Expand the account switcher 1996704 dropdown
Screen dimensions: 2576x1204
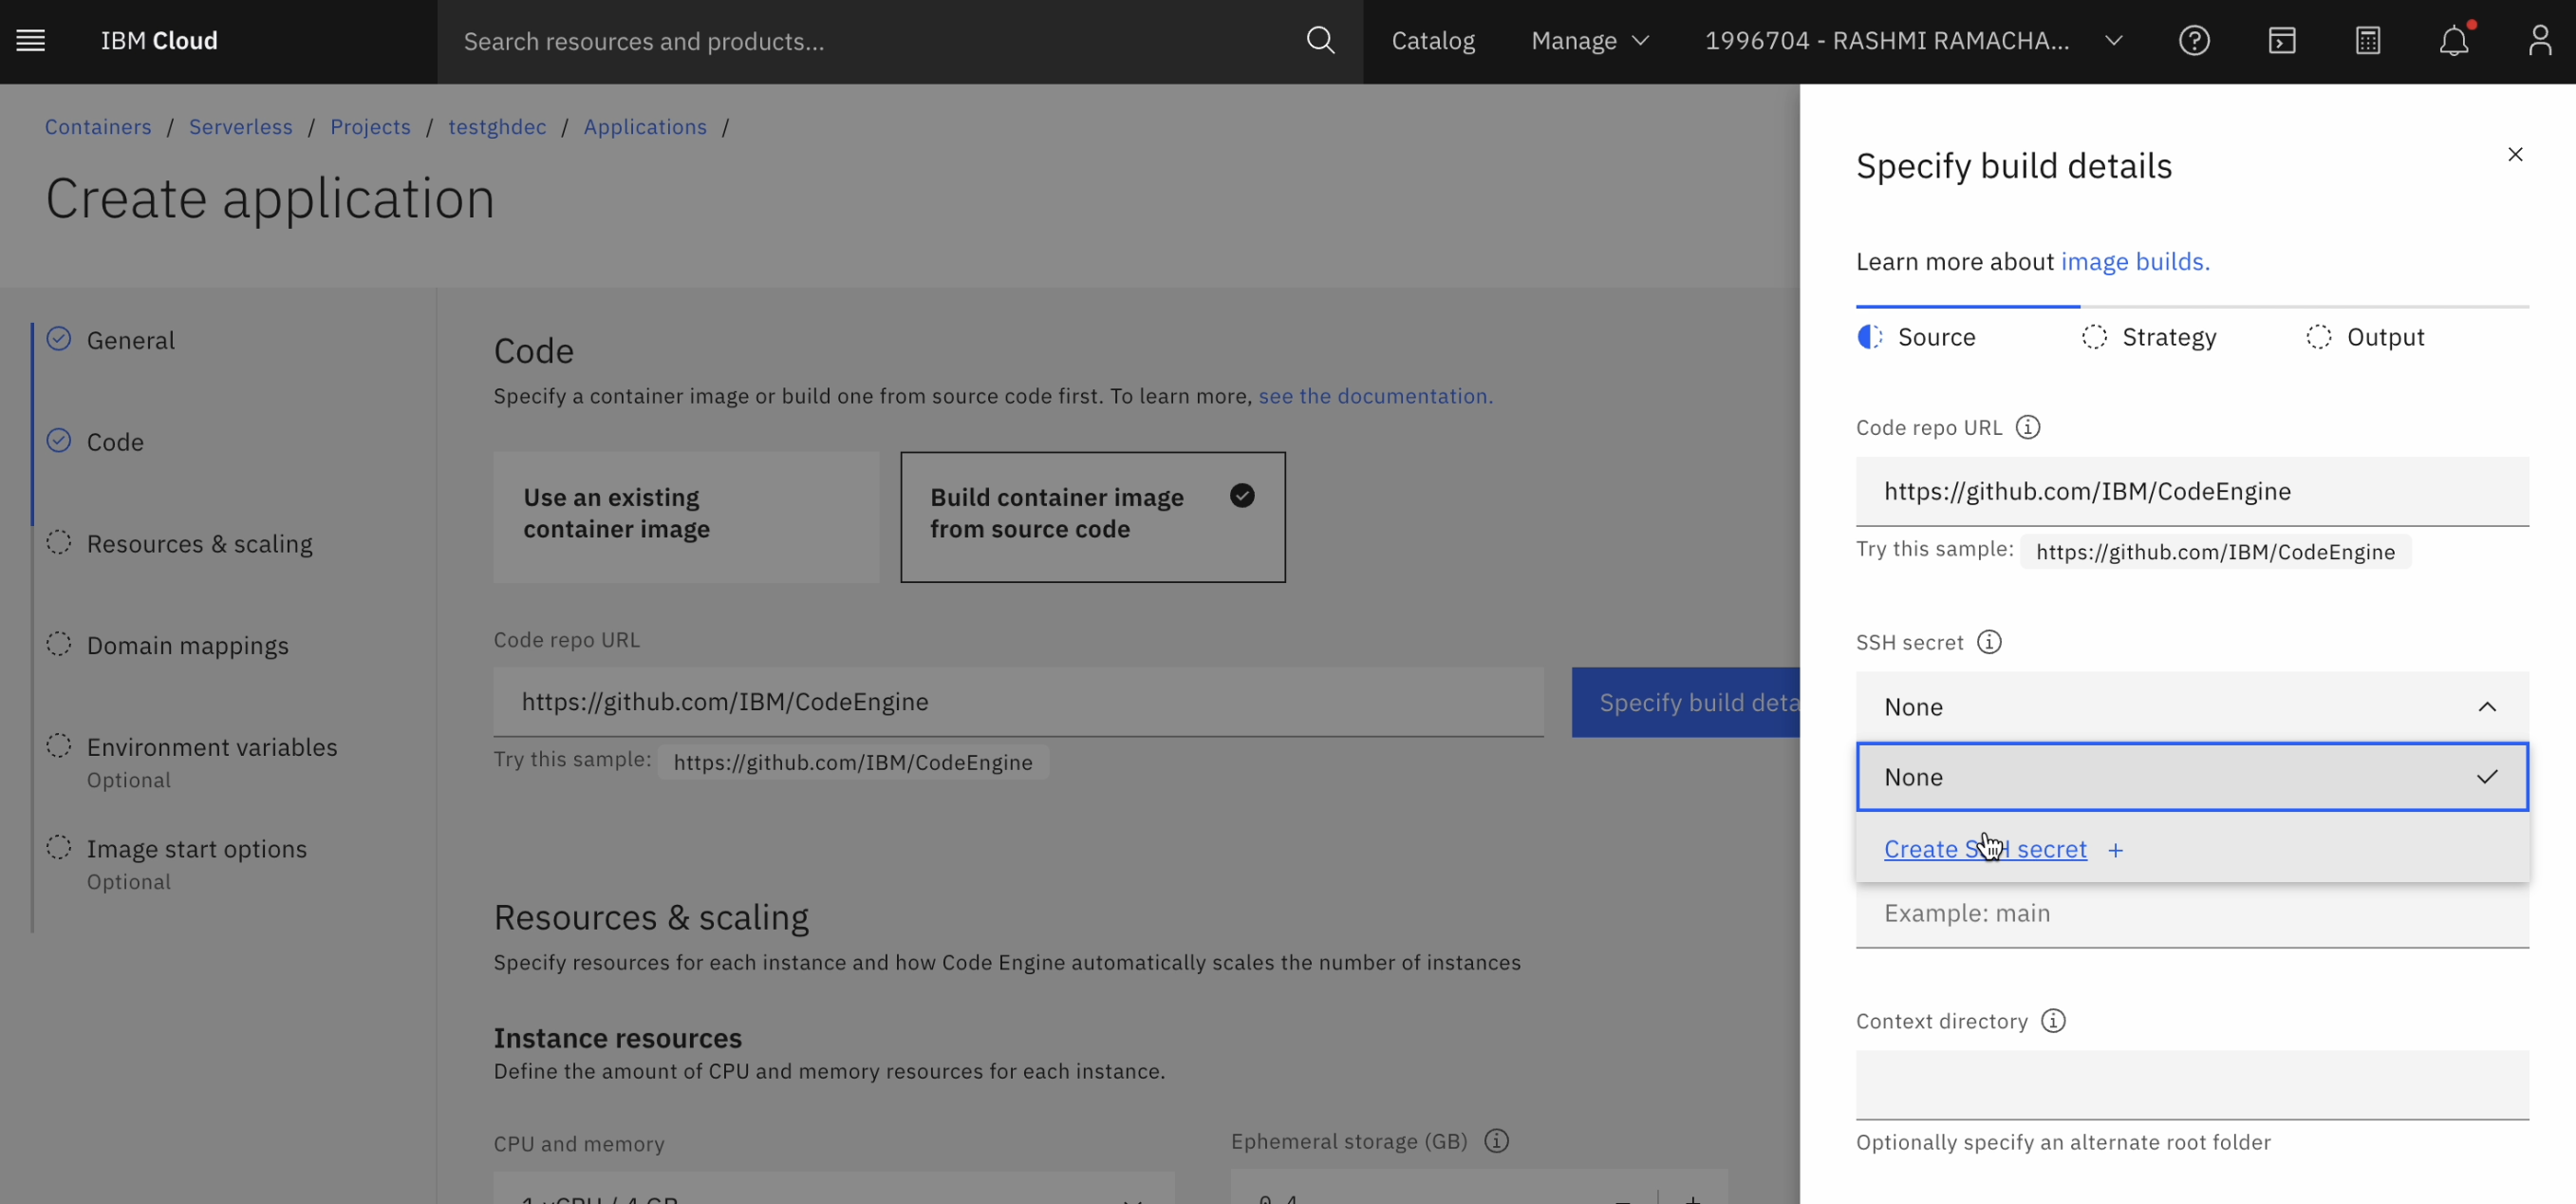[1913, 41]
